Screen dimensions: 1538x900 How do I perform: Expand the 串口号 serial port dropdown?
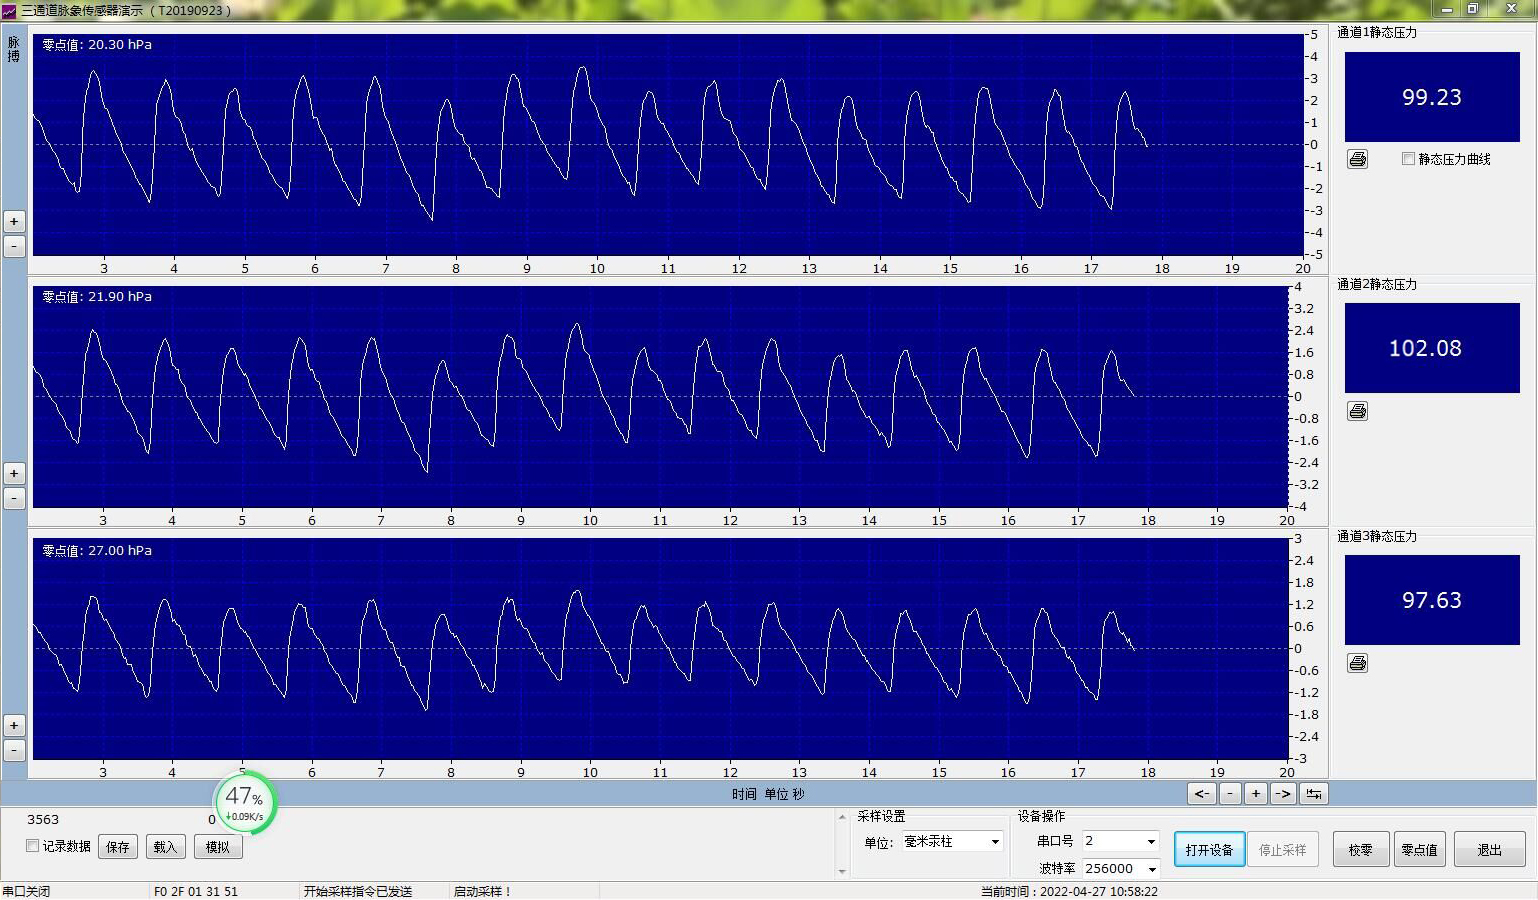(1150, 841)
